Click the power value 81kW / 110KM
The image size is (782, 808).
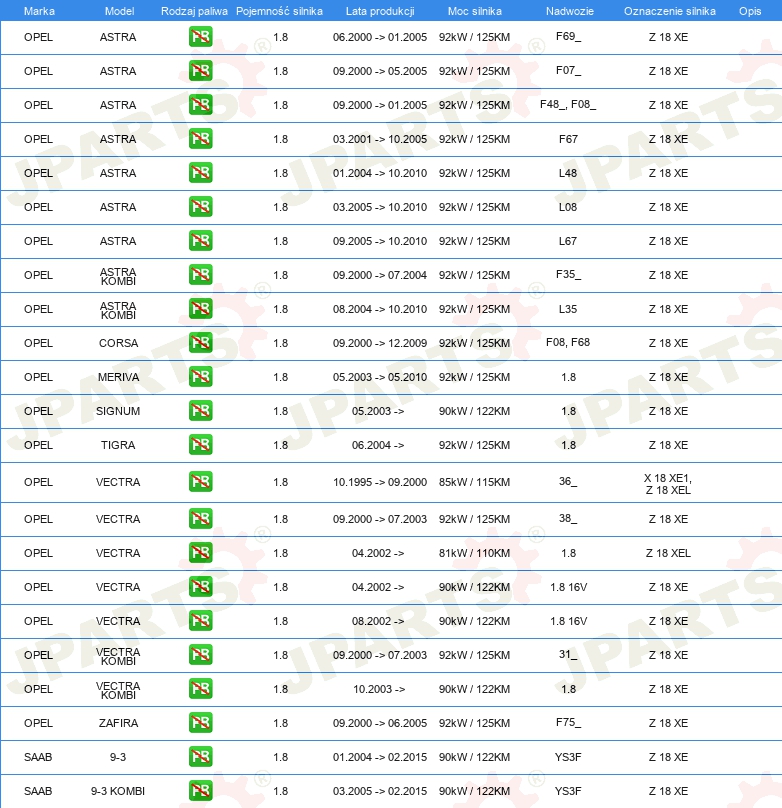tap(474, 553)
